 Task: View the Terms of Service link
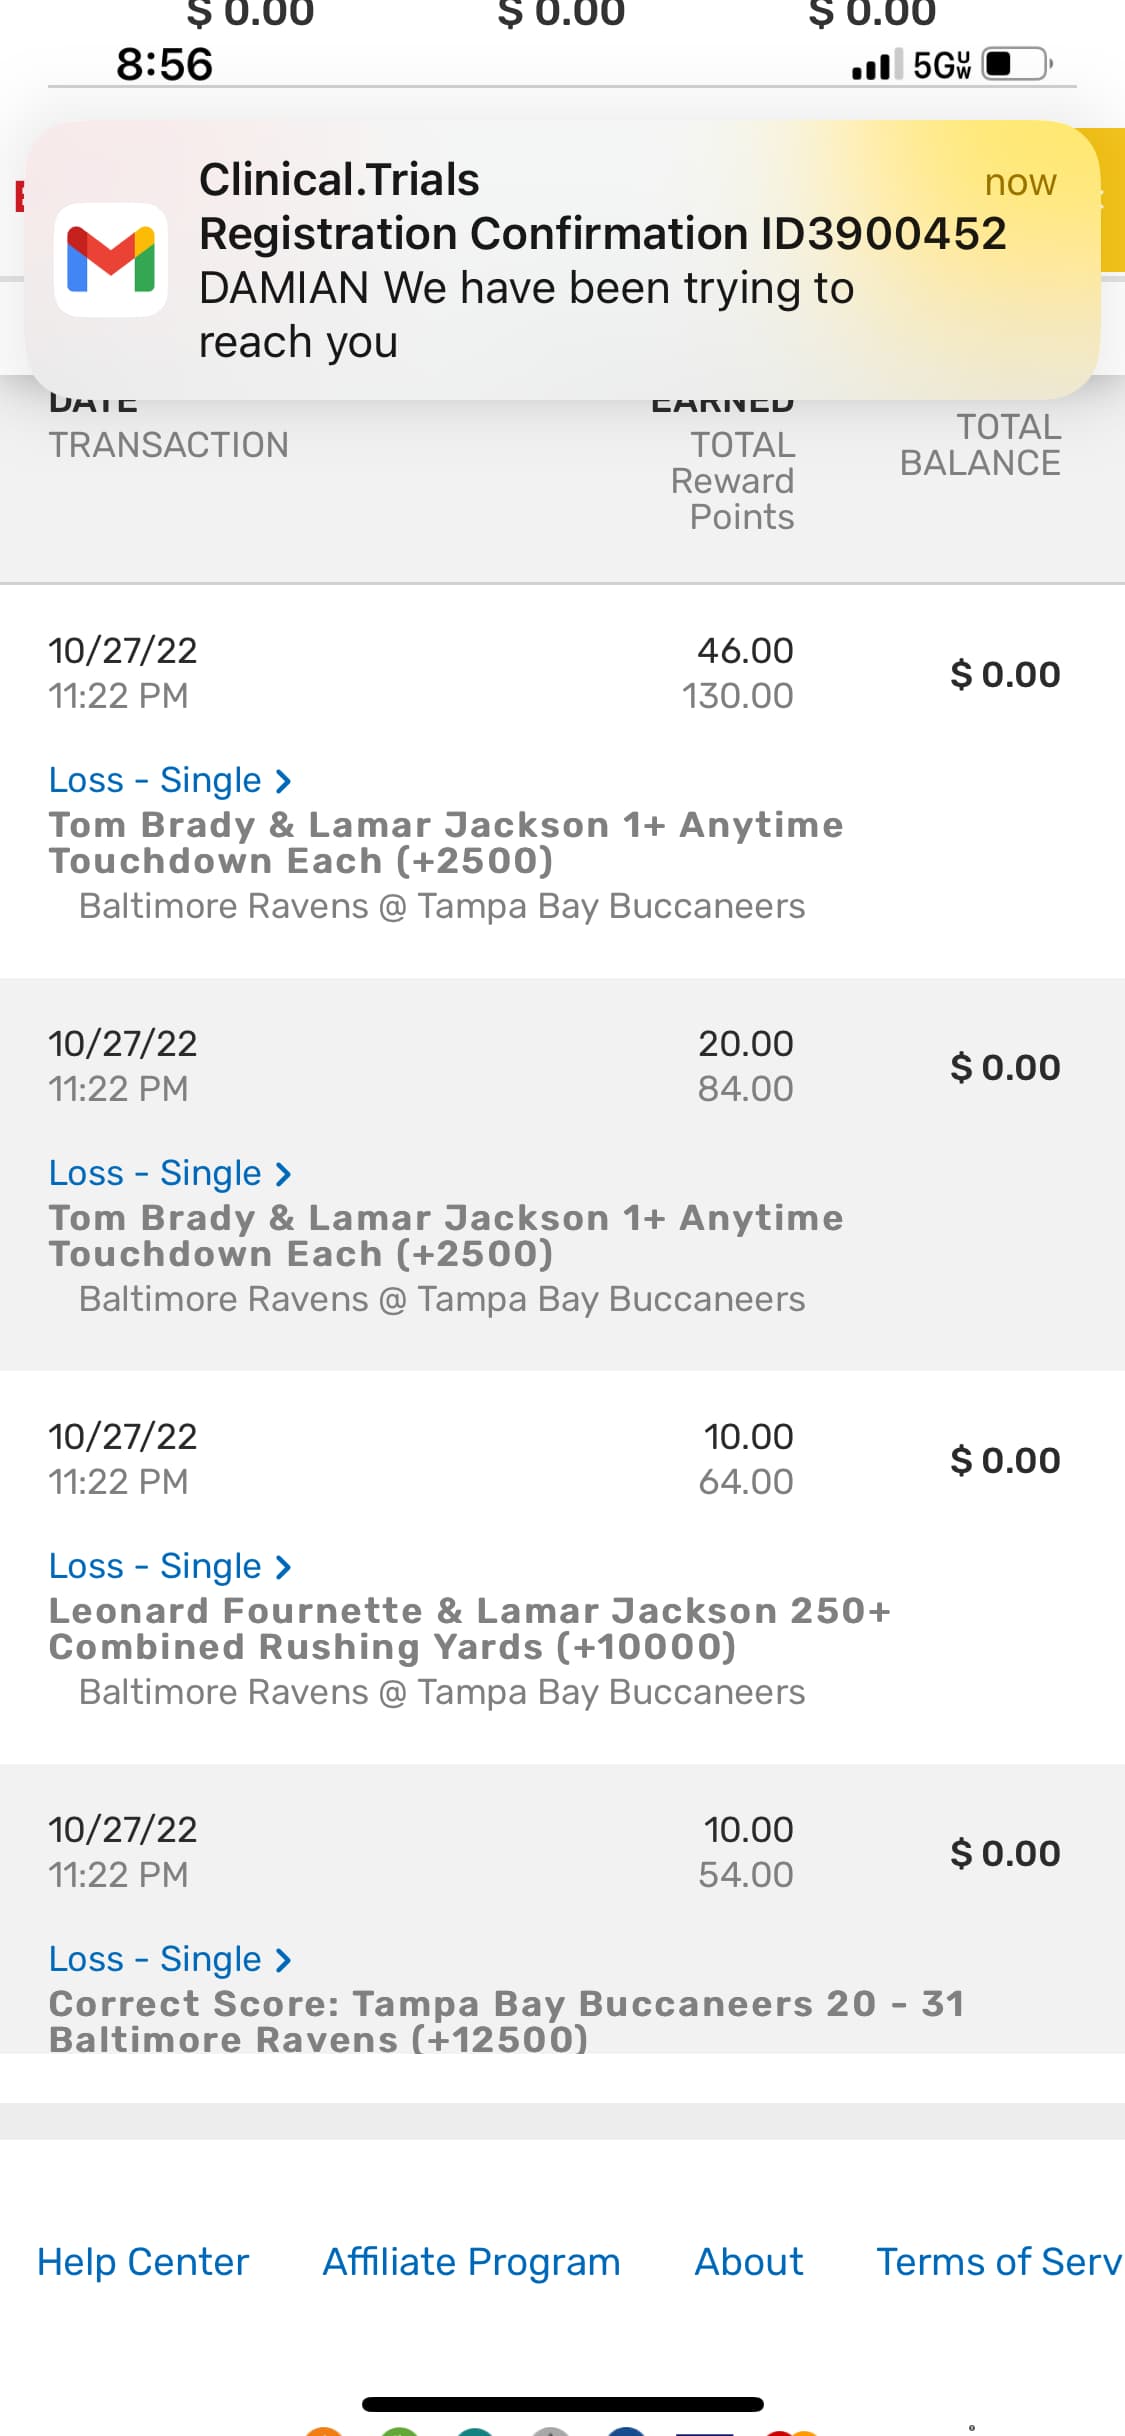point(998,2262)
